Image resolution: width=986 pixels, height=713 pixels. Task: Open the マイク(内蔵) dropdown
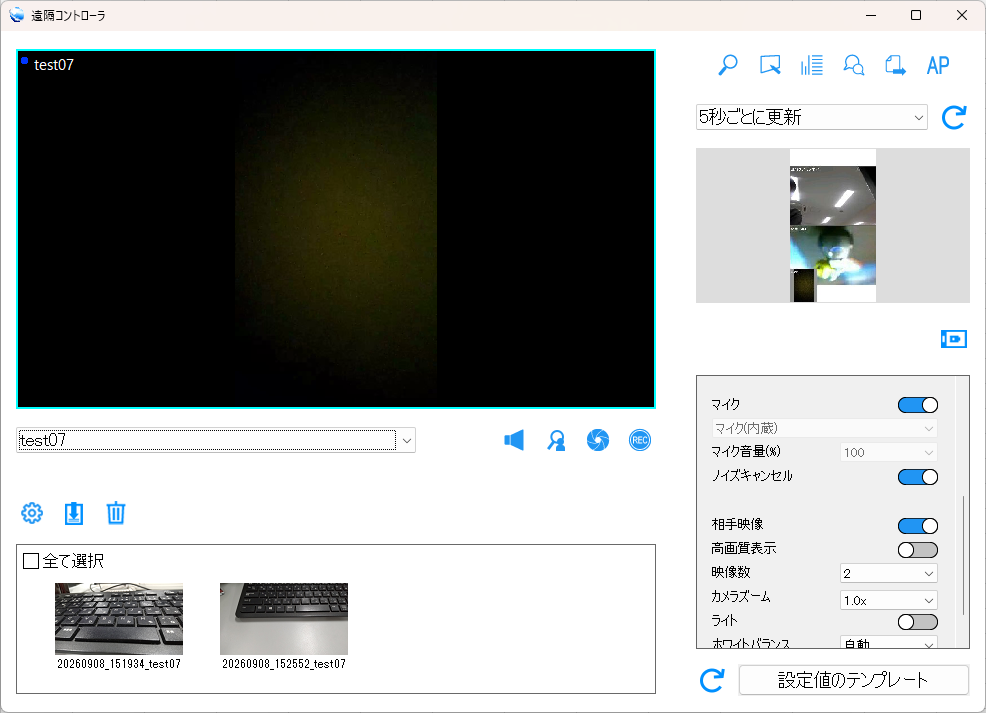coord(824,428)
